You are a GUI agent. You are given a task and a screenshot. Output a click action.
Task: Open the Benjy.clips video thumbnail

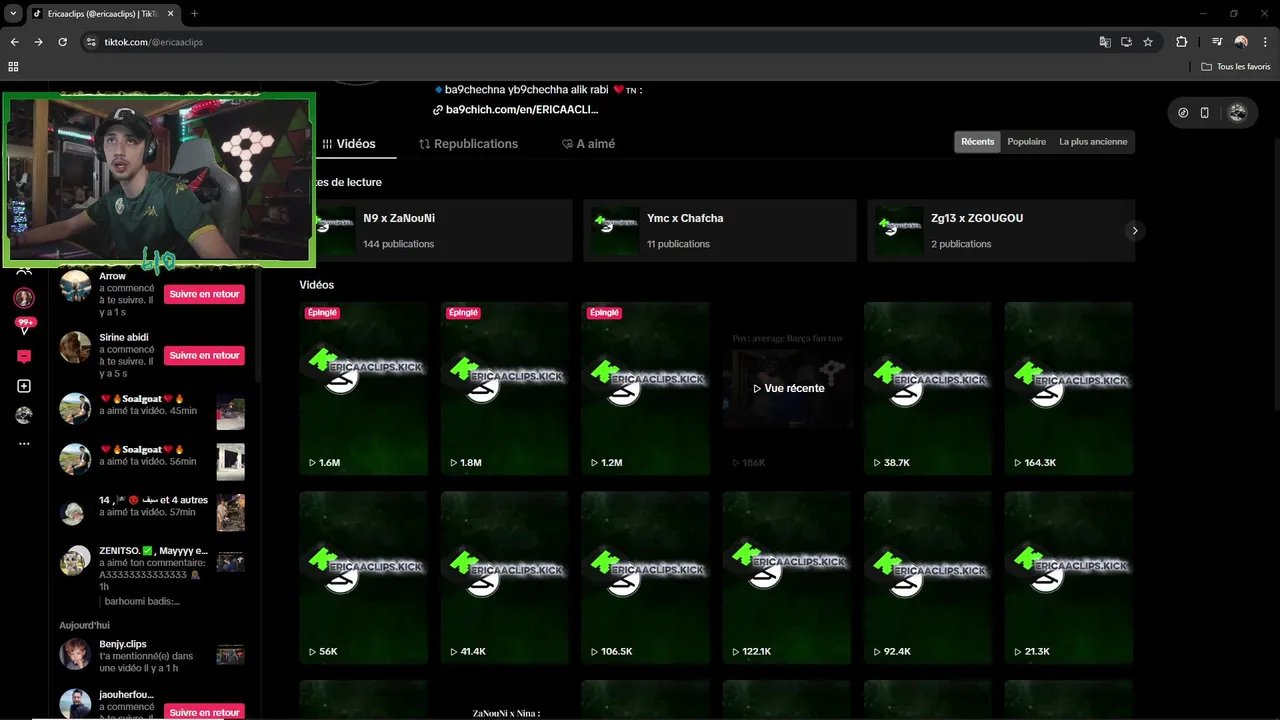point(230,655)
